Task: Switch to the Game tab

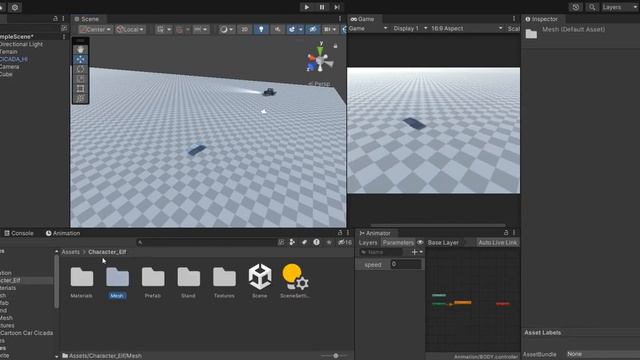Action: [362, 19]
